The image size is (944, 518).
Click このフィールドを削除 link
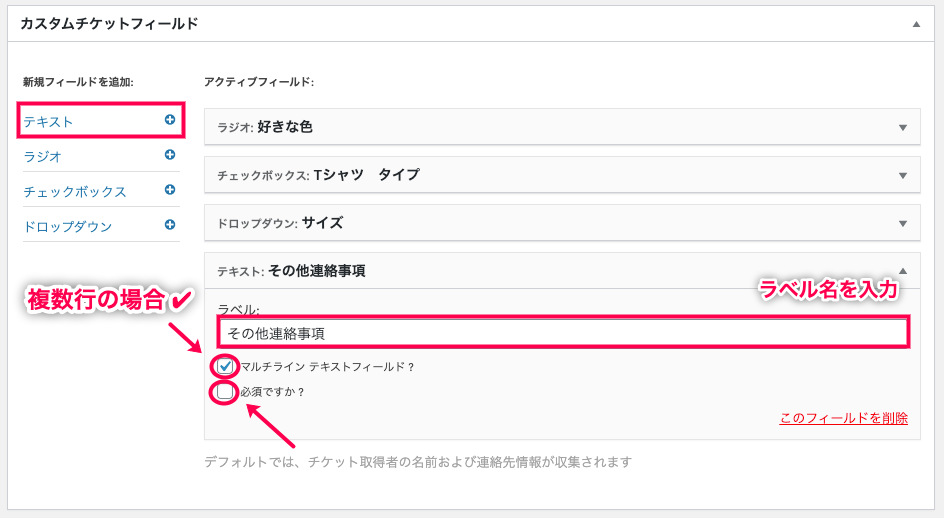843,418
